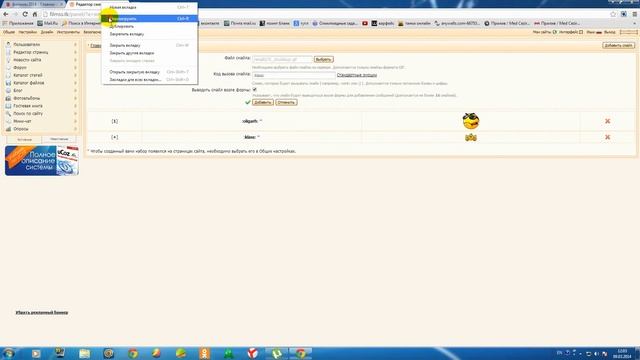Click the Опросы chart icon
640x360 pixels.
8,129
